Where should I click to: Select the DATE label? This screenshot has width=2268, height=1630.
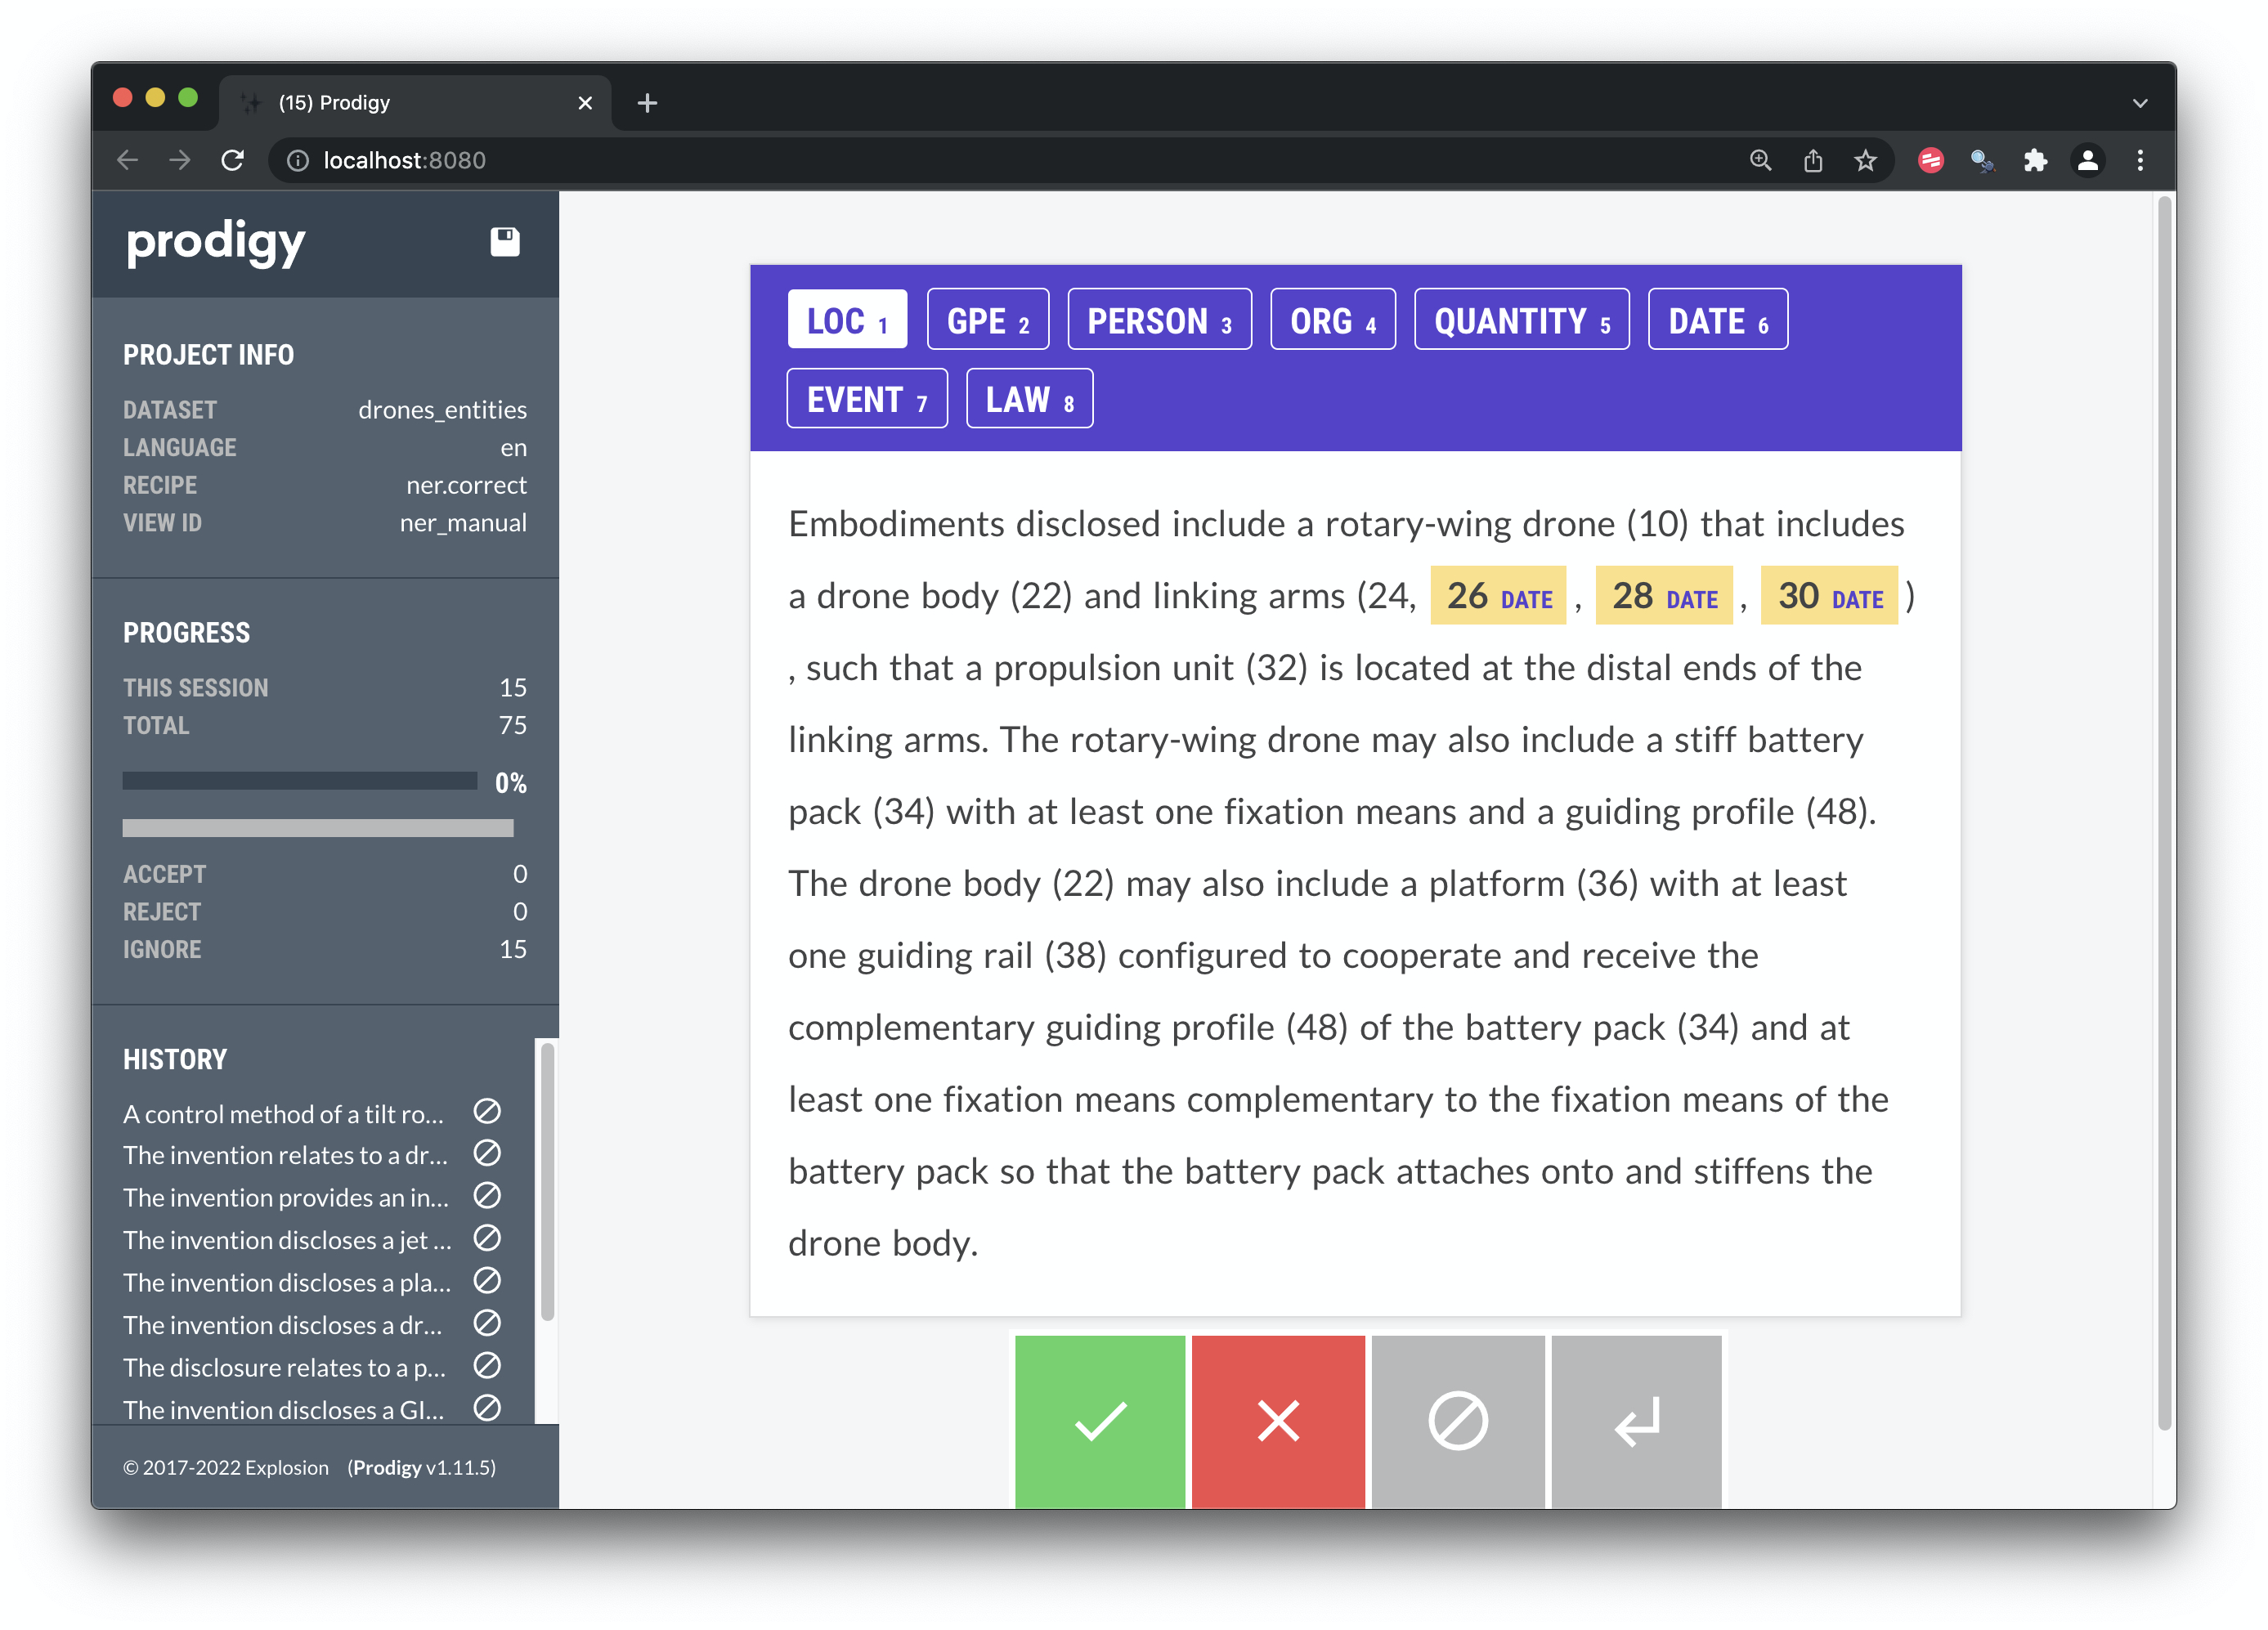tap(1717, 320)
